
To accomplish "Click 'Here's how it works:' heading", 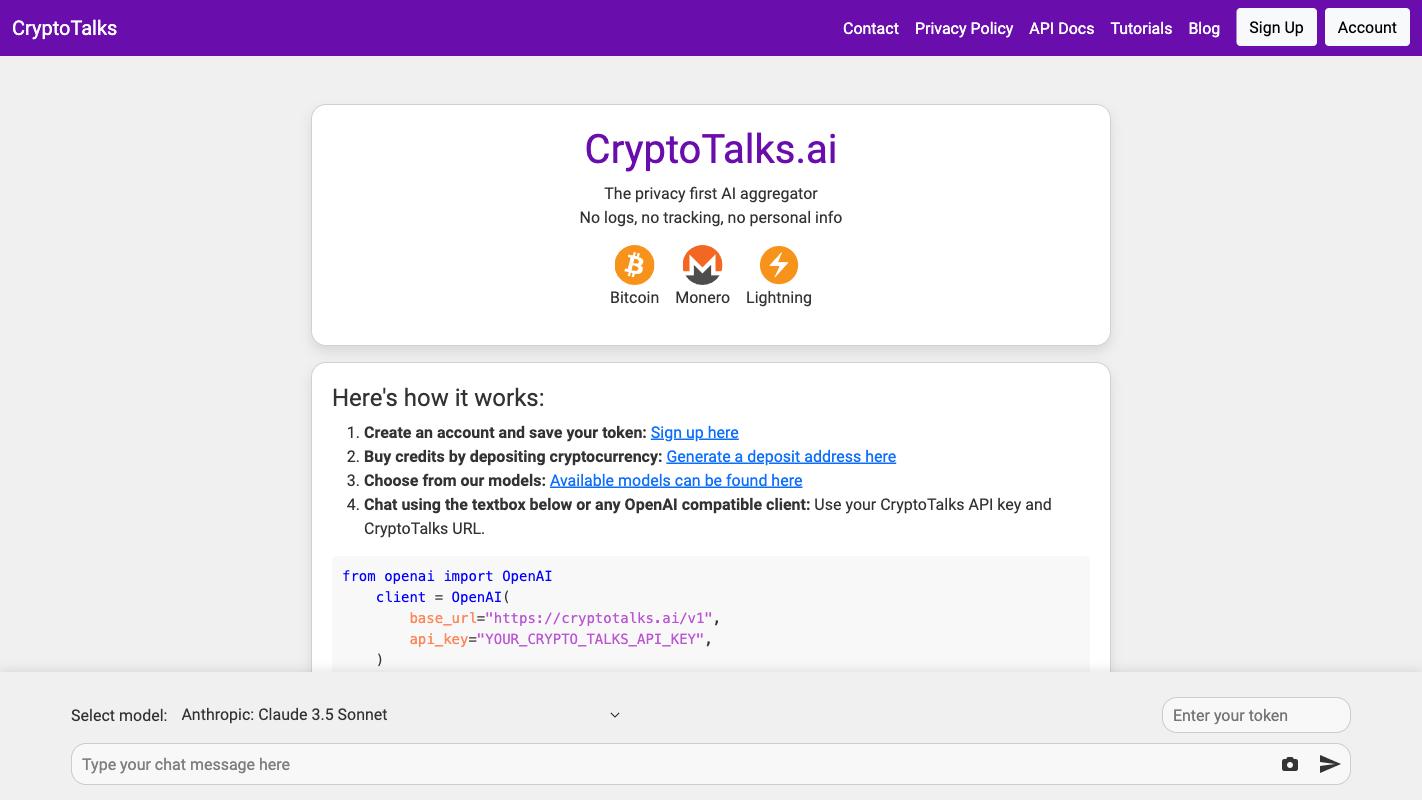I will pyautogui.click(x=438, y=397).
